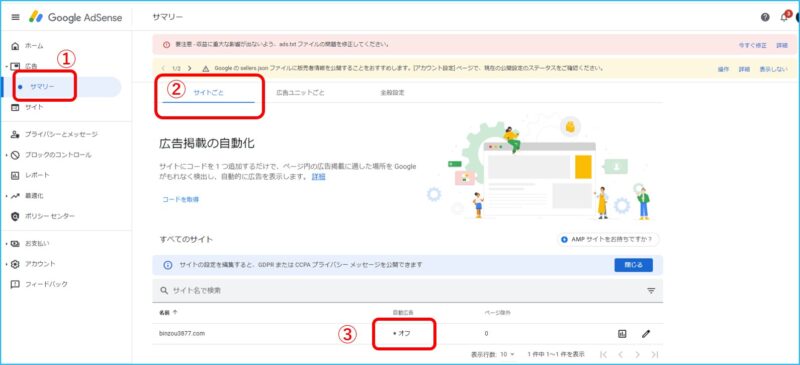The image size is (800, 365).
Task: Open the 詳細 link under 広告掲載の自動化
Action: [318, 177]
